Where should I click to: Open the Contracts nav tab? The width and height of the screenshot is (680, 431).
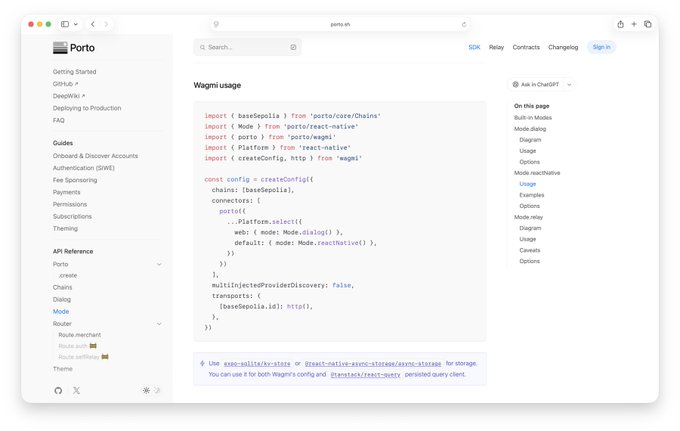[x=526, y=47]
